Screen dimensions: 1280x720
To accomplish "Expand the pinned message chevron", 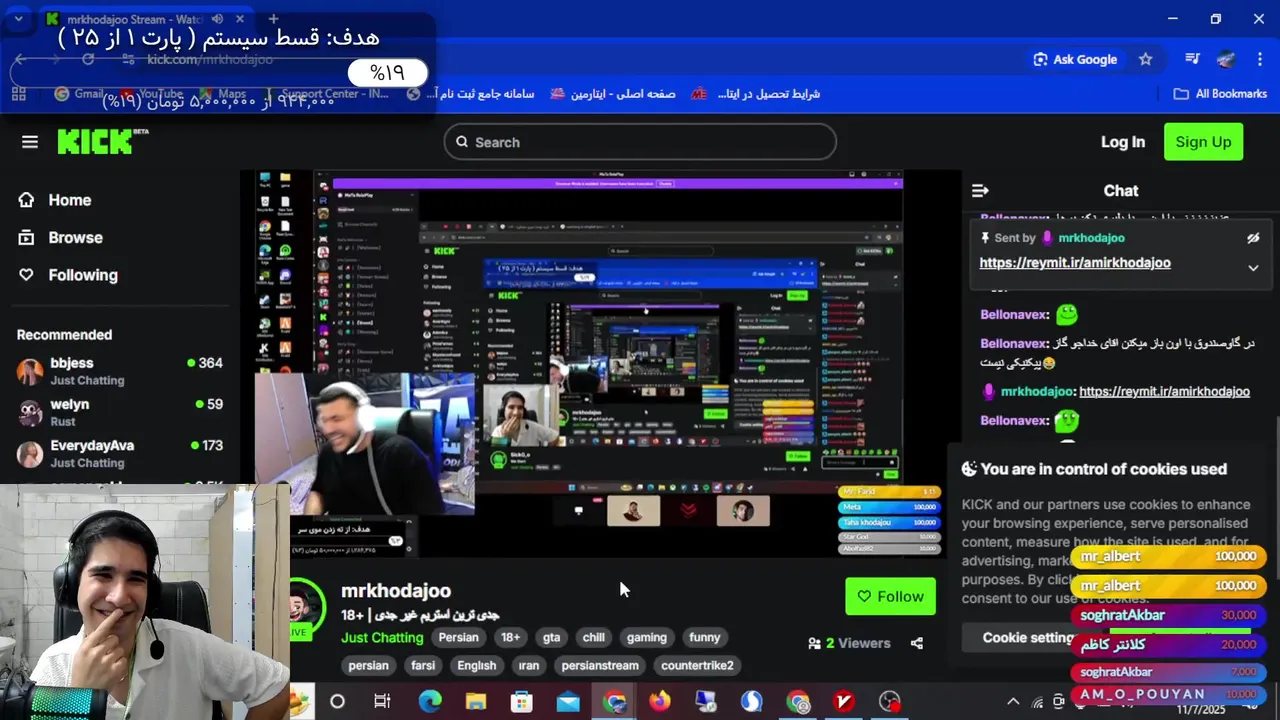I will click(x=1253, y=268).
